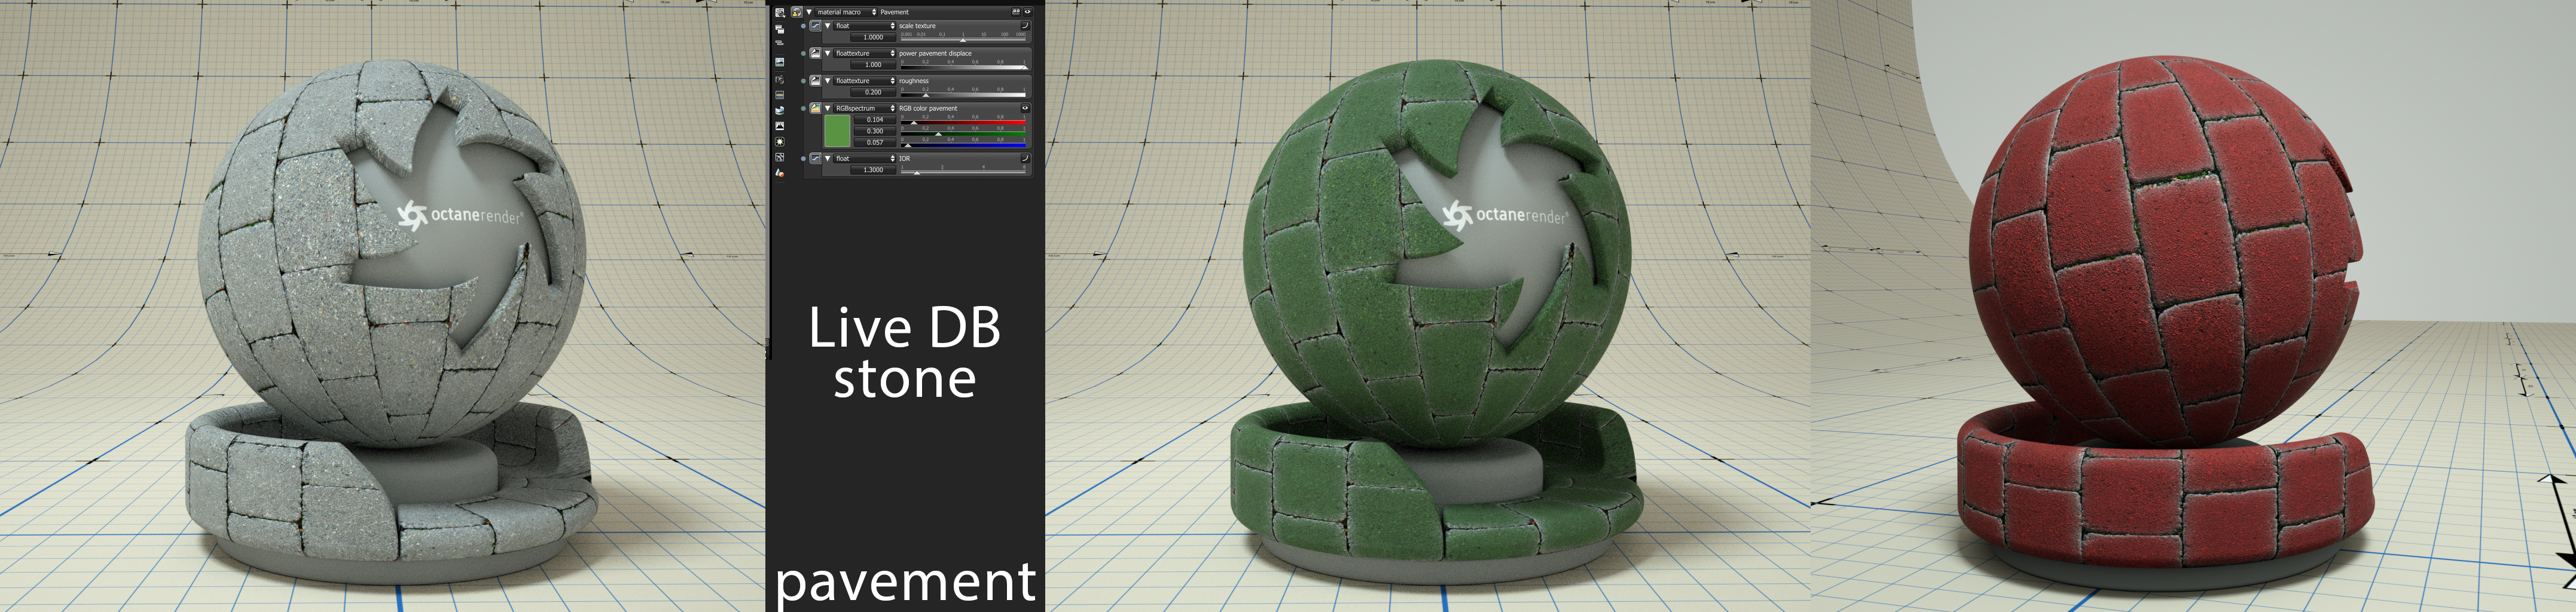Click the material macro node icon for Pavement

(796, 12)
